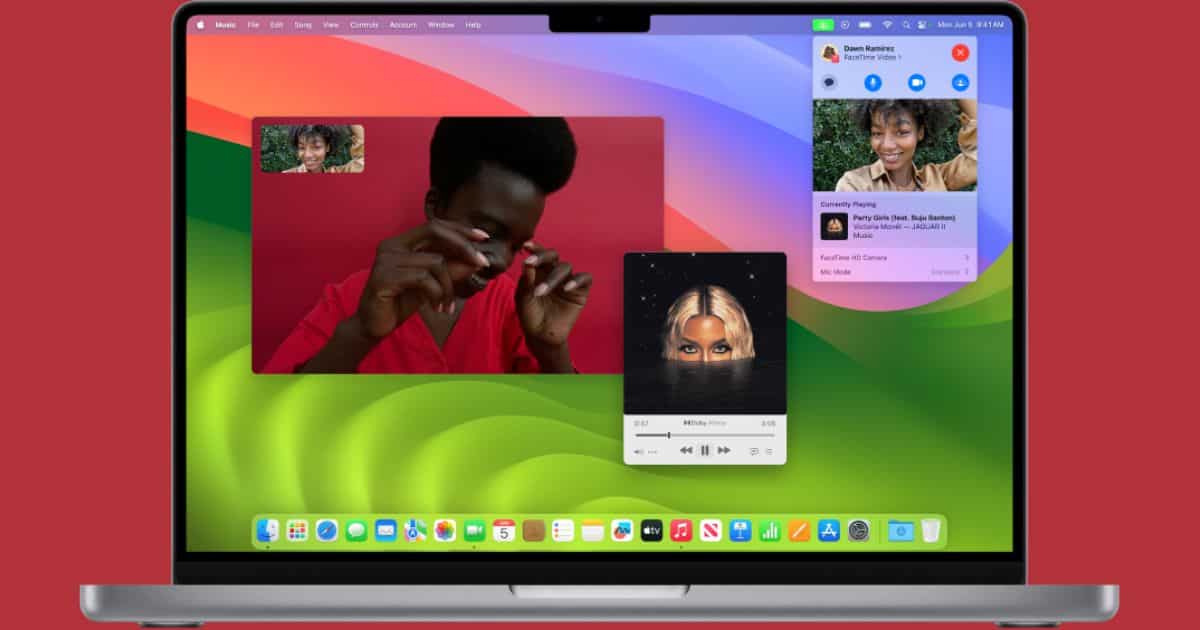
Task: Go back to previous track in MiniPlayer
Action: pyautogui.click(x=686, y=451)
